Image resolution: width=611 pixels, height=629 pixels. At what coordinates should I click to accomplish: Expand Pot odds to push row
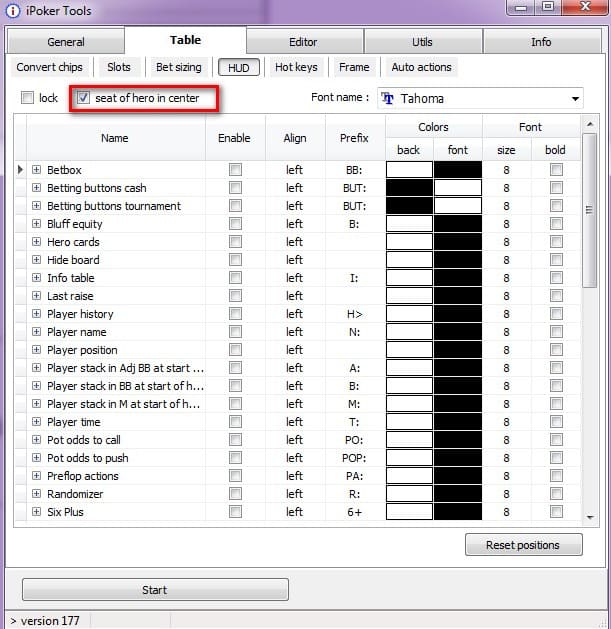pyautogui.click(x=37, y=457)
